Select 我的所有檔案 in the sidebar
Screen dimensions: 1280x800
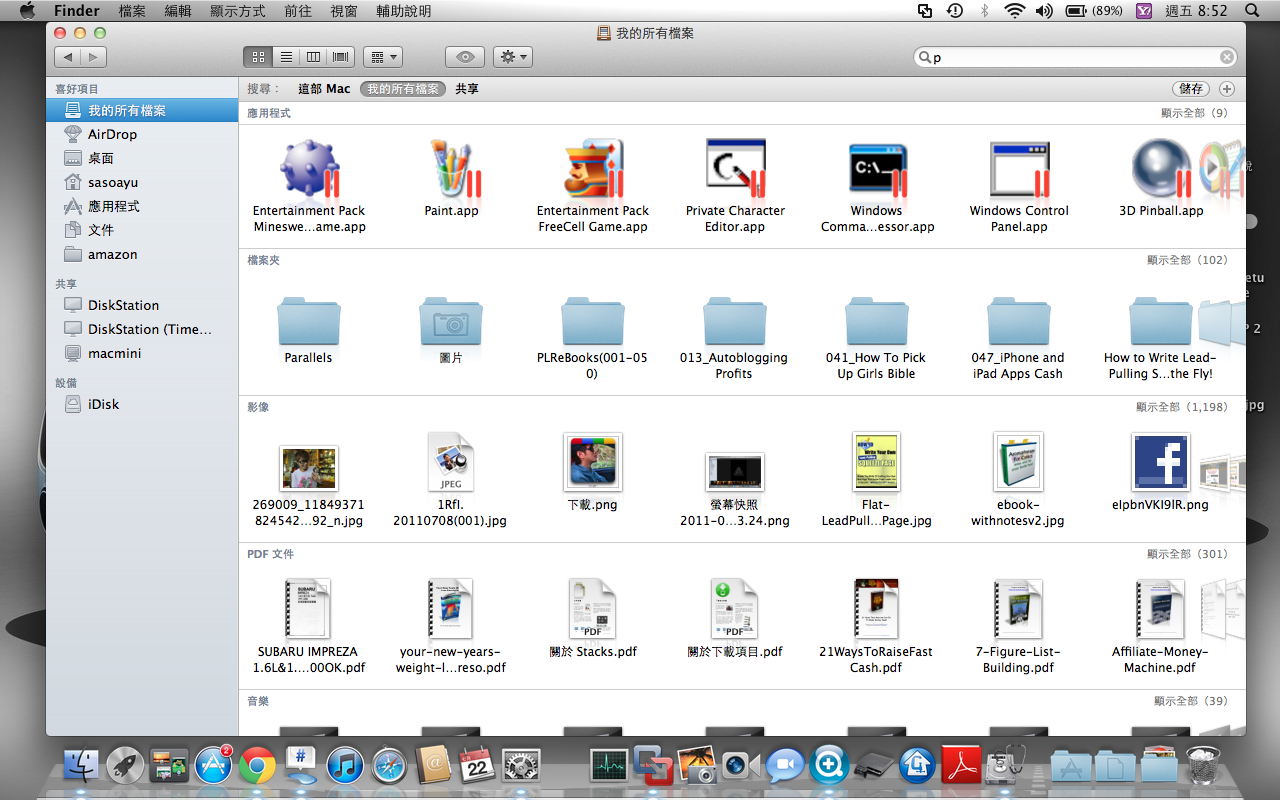click(142, 110)
